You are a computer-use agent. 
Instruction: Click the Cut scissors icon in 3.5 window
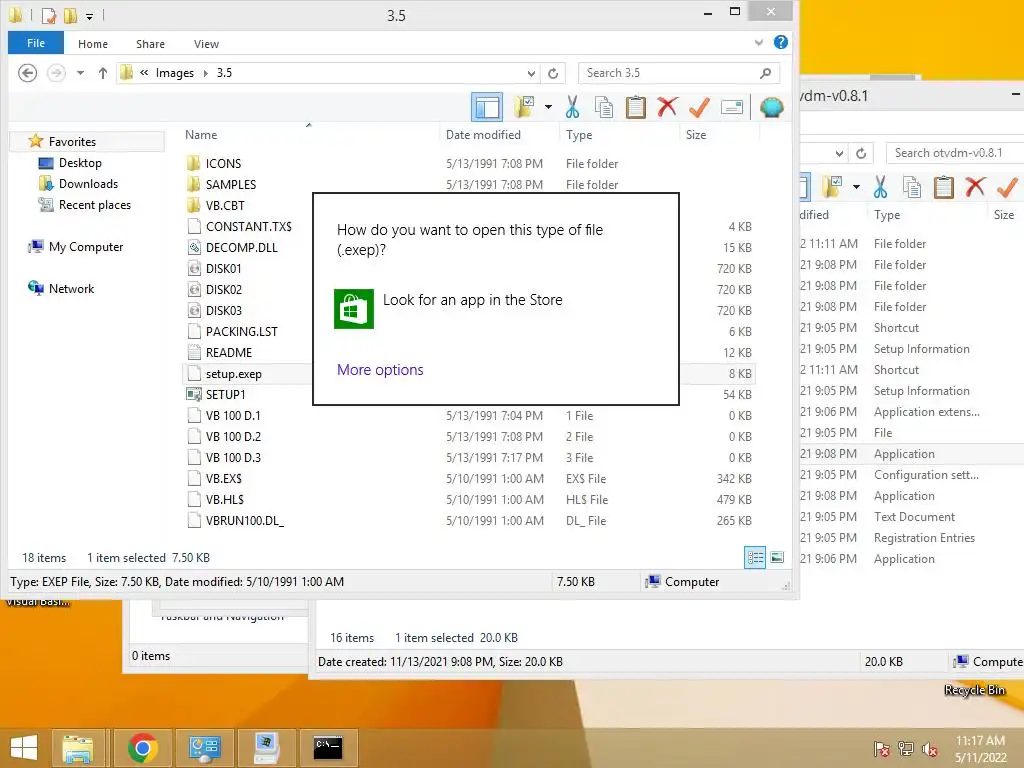click(x=572, y=107)
